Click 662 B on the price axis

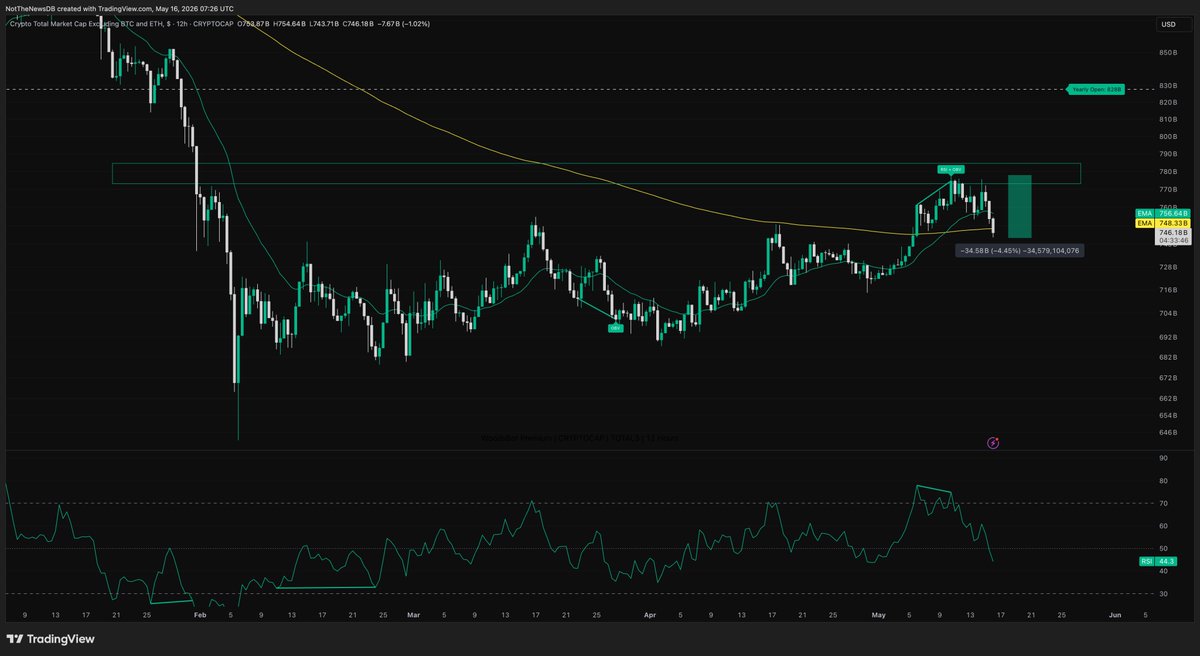click(x=1168, y=398)
